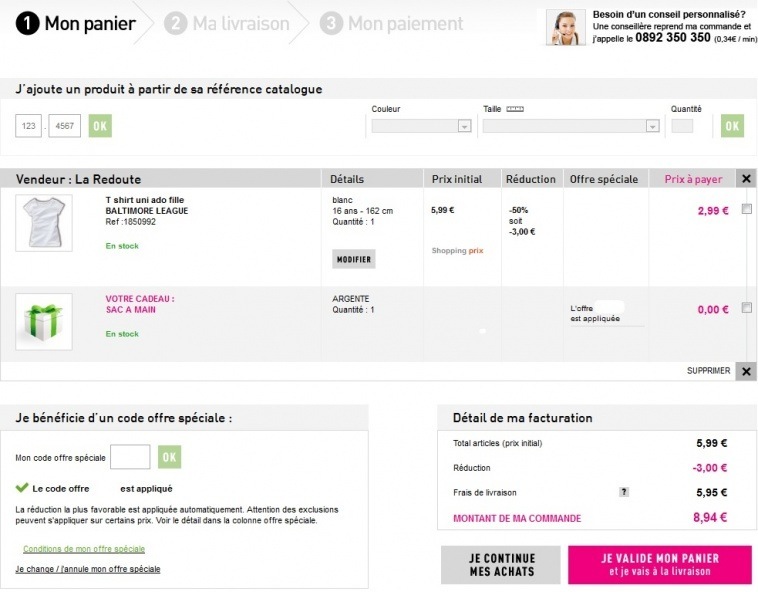
Task: Go to step 3 Mon paiement
Action: (x=392, y=23)
